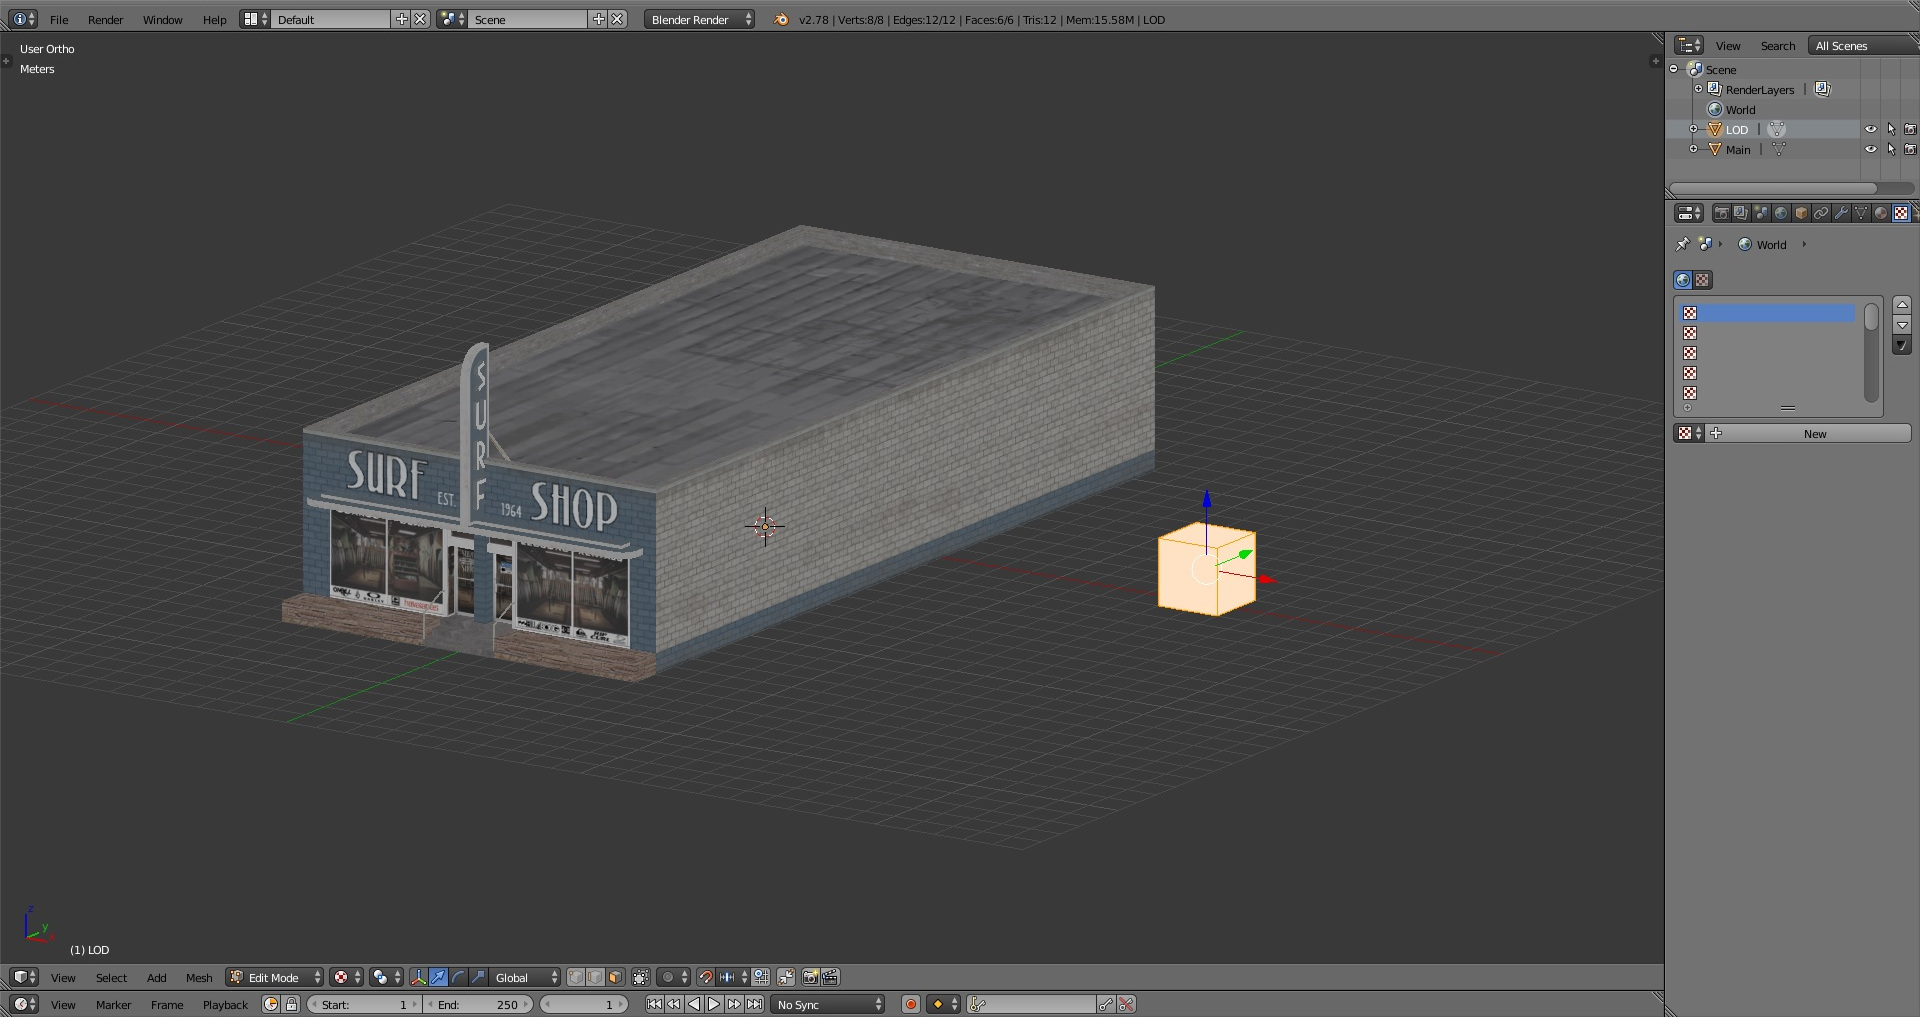Open the Render properties camera icon
This screenshot has width=1920, height=1017.
(x=1721, y=213)
